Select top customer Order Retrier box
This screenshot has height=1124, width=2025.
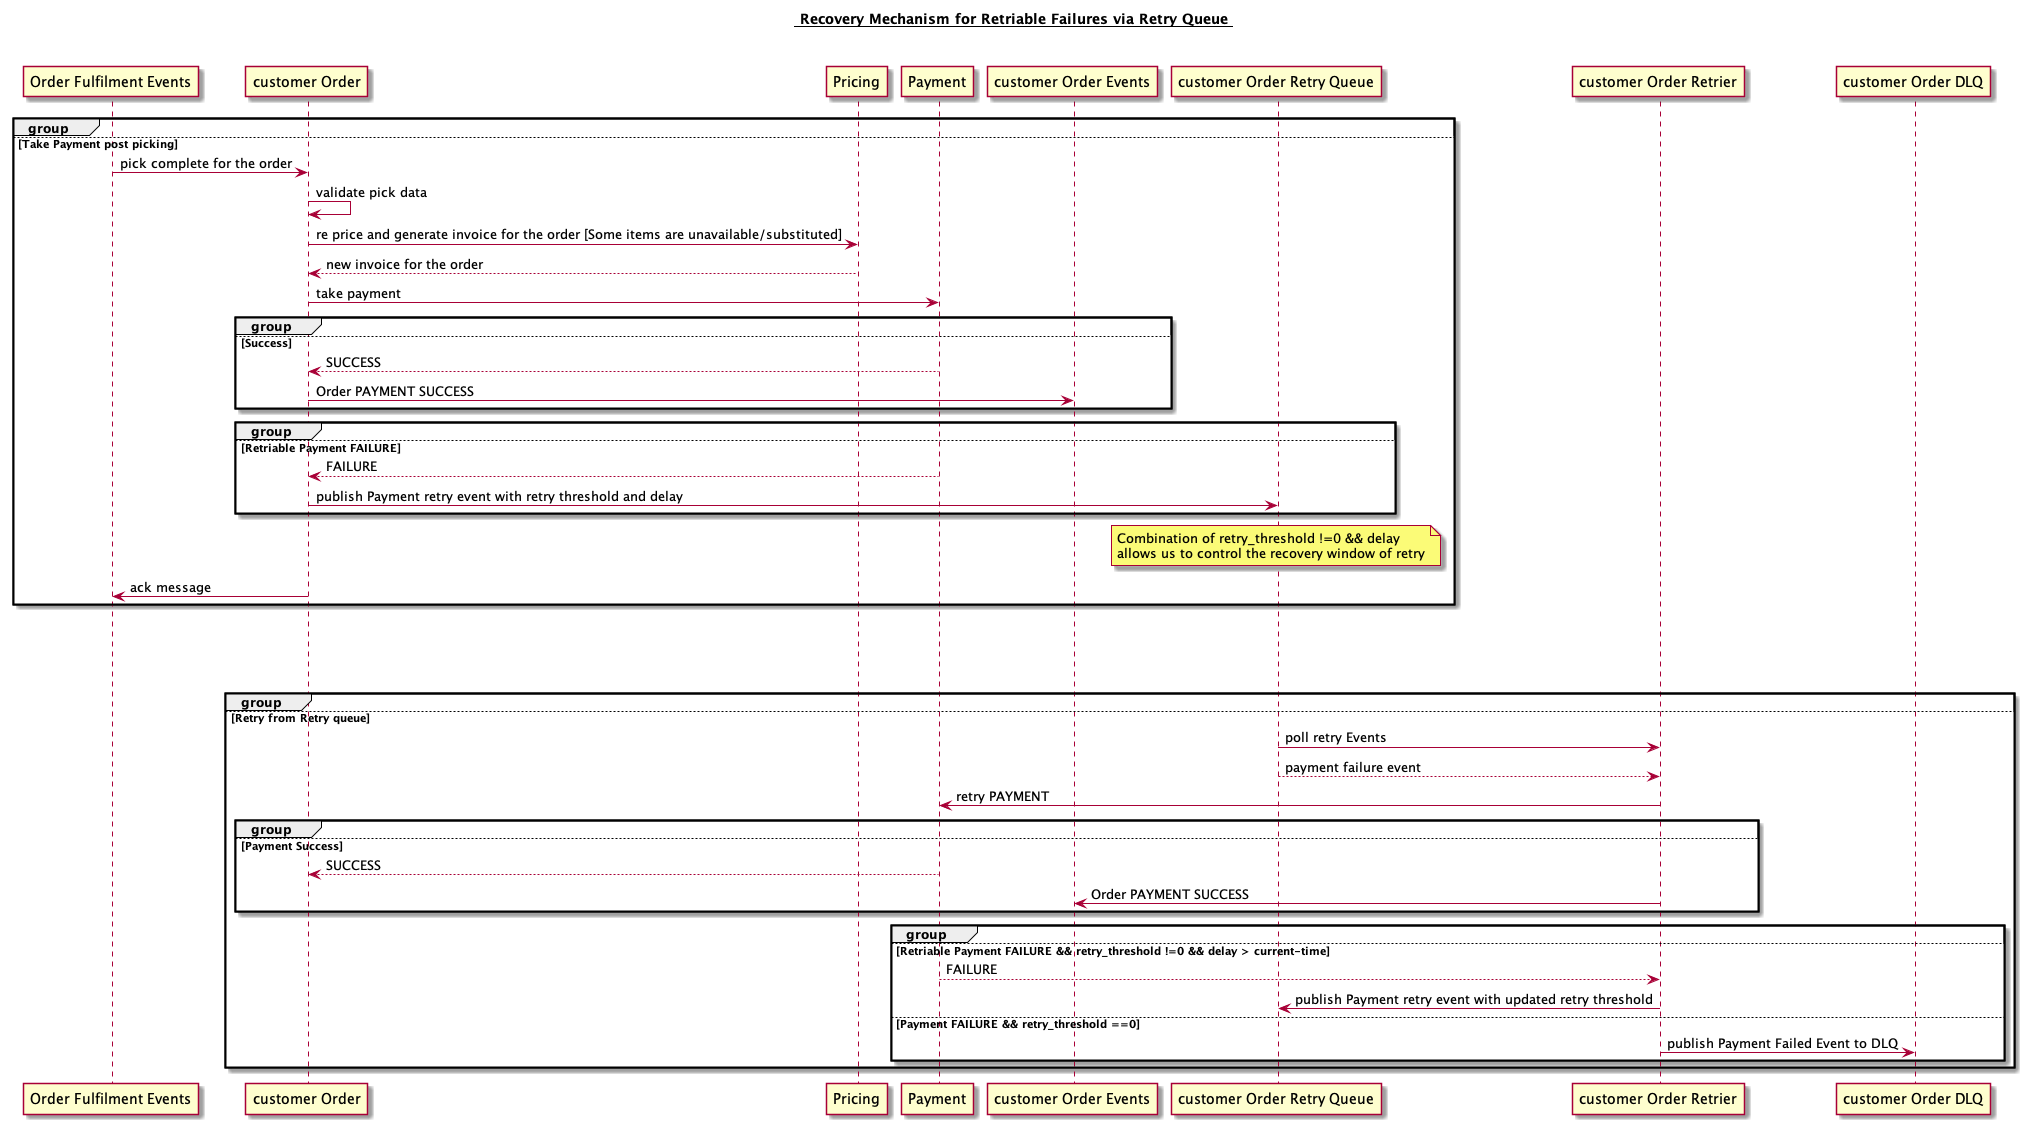[x=1658, y=82]
